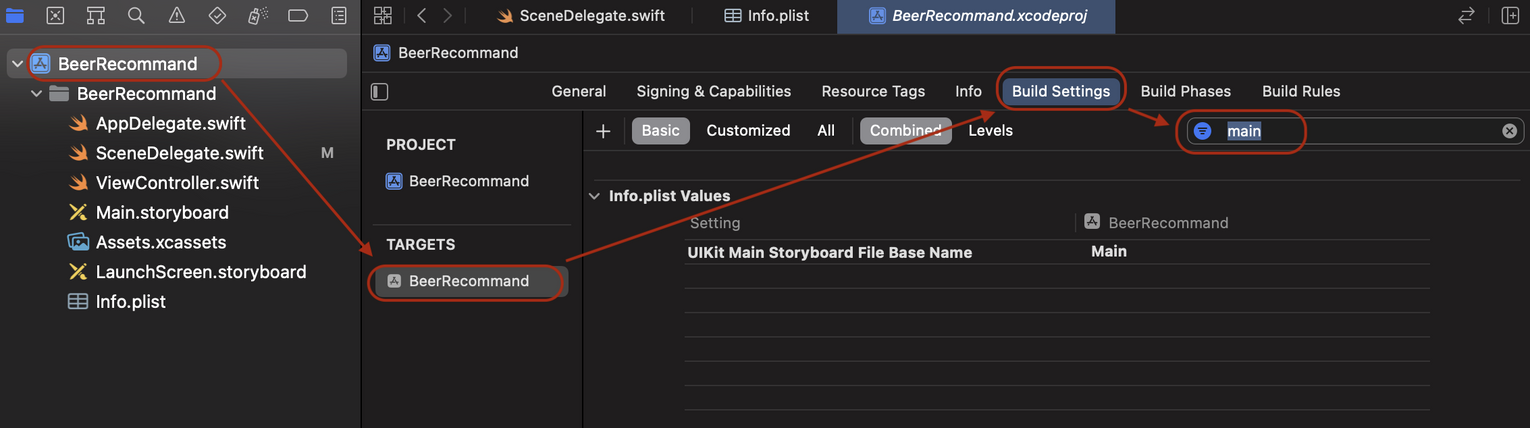
Task: Select the Basic settings filter
Action: coord(661,131)
